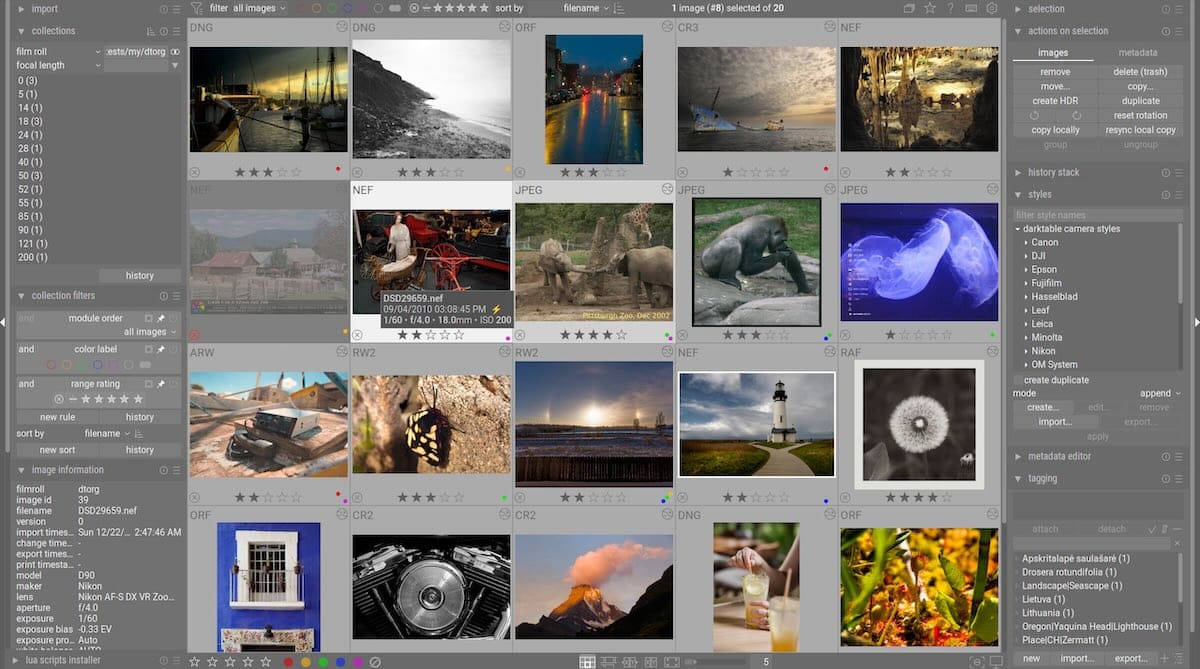
Task: Clear color labels icon in bottom bar
Action: pyautogui.click(x=375, y=661)
